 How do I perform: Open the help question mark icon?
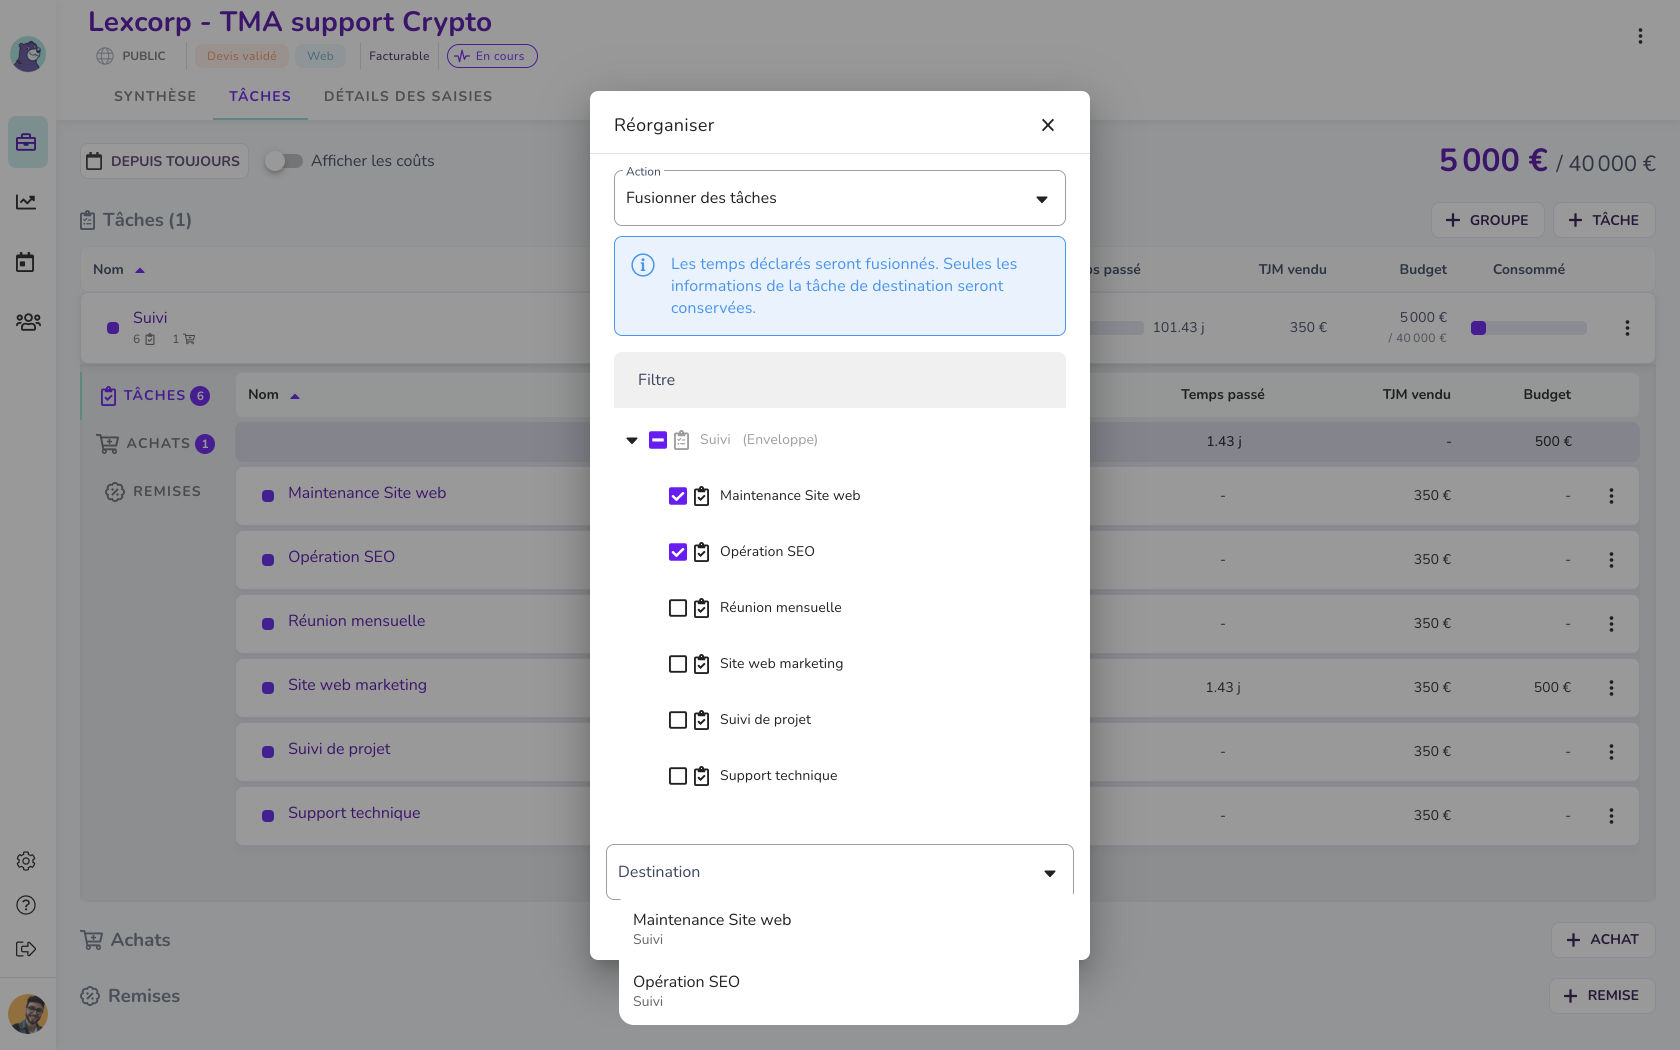pyautogui.click(x=26, y=905)
